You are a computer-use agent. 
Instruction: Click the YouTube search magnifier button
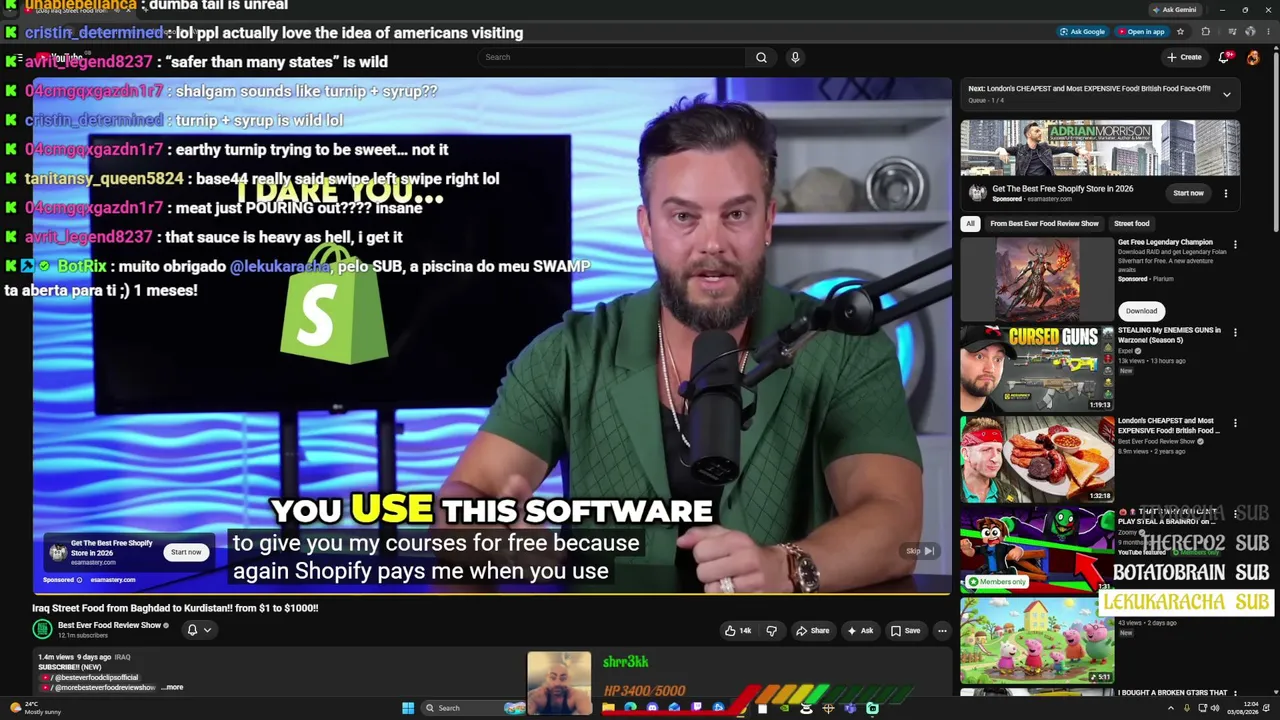click(x=761, y=57)
